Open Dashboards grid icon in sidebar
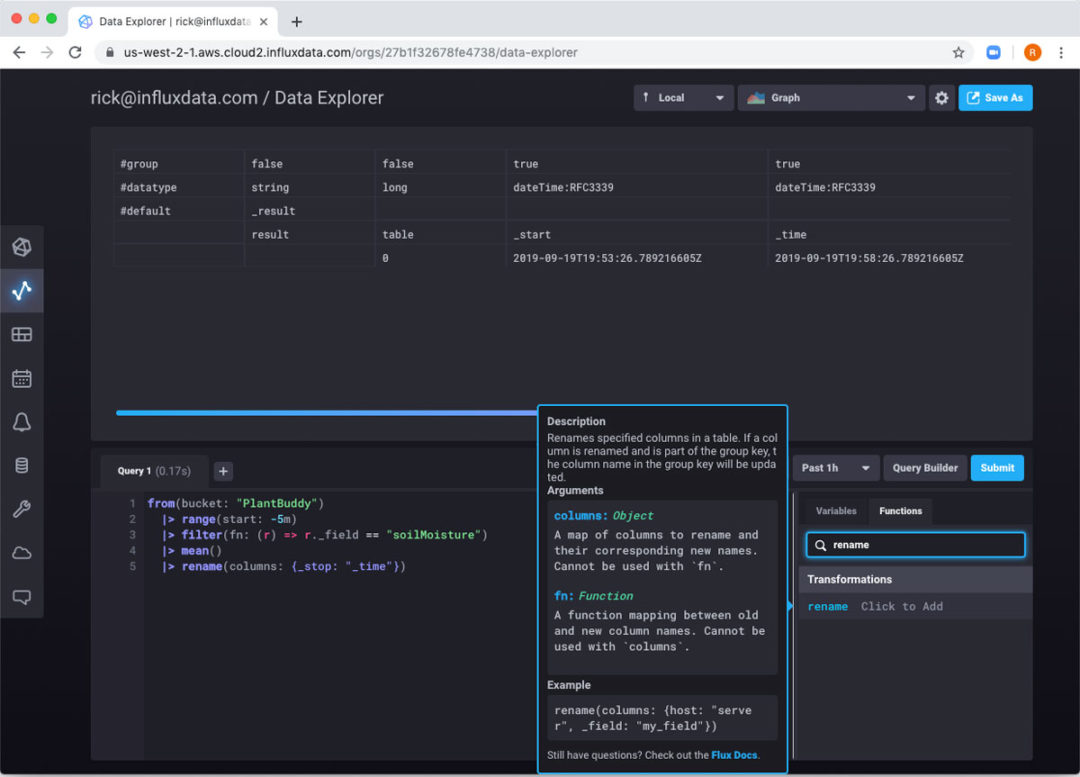 click(22, 334)
